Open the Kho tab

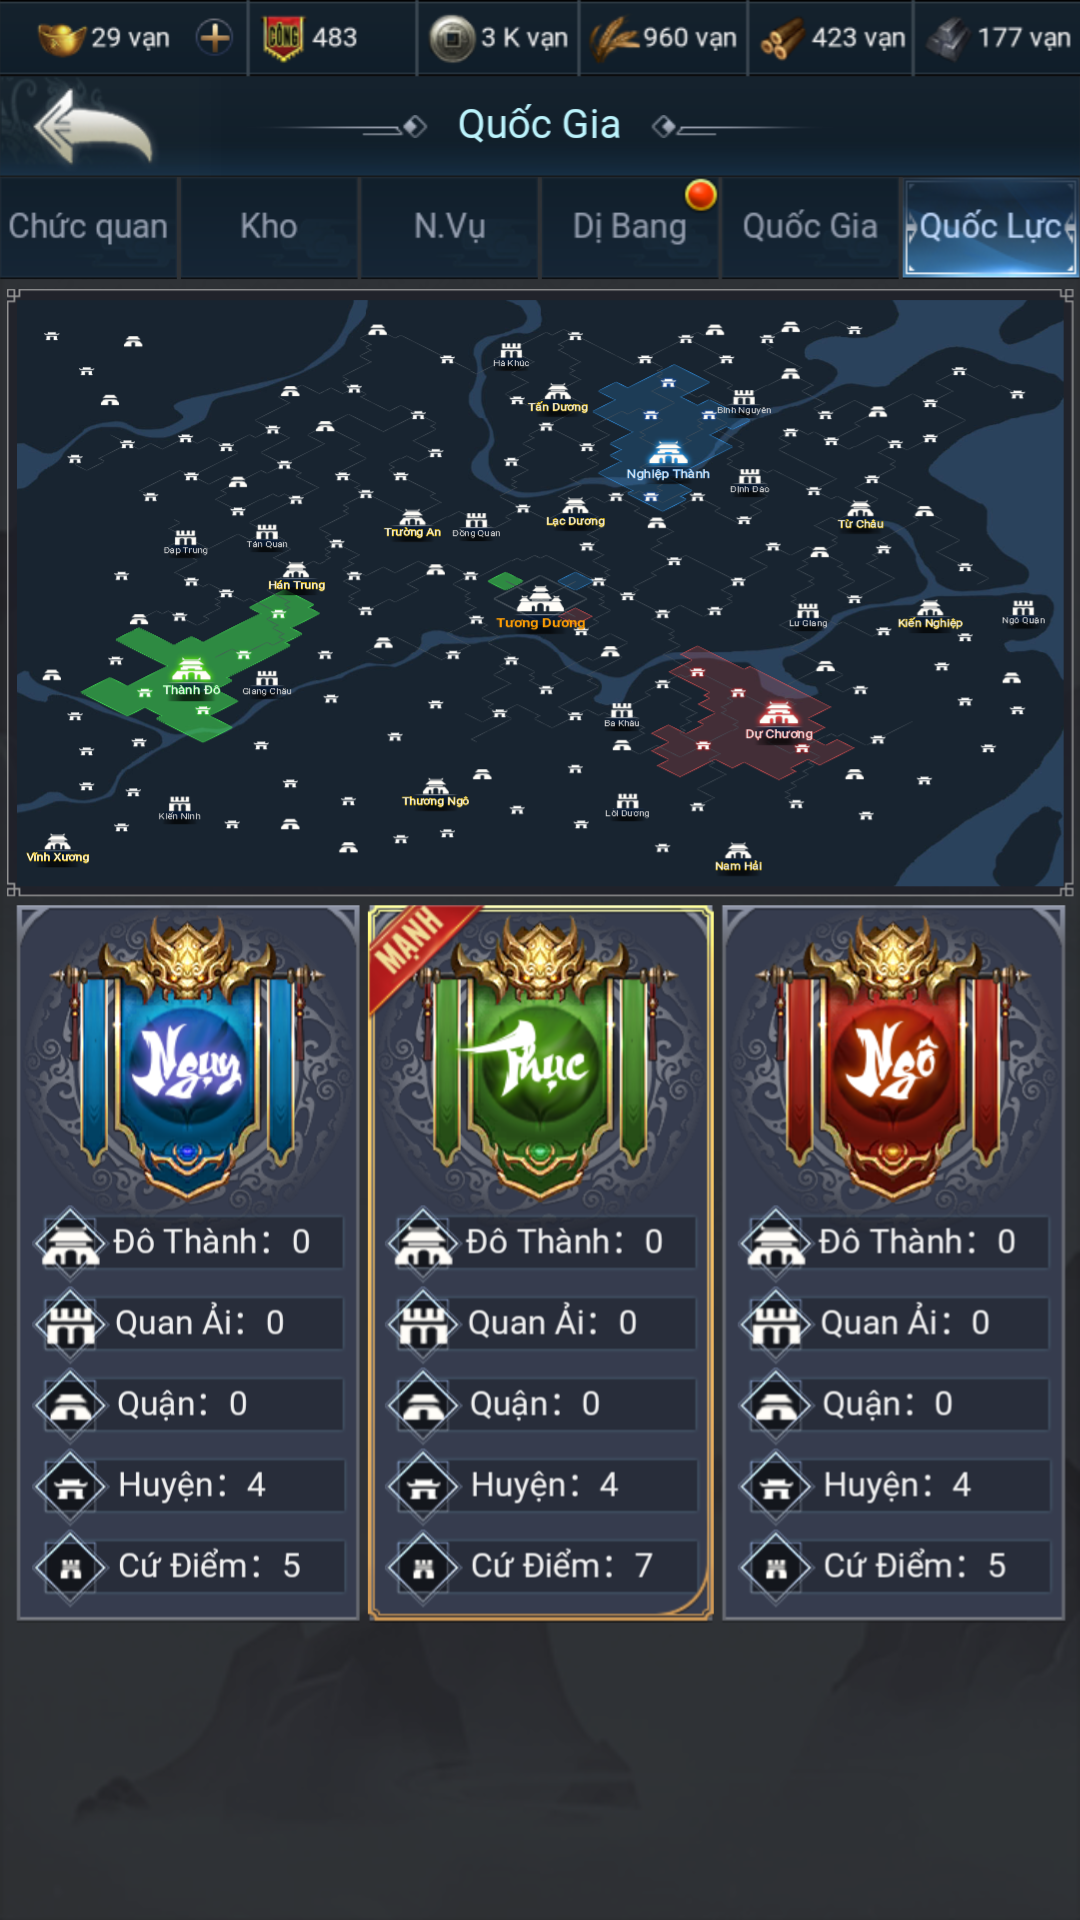(x=269, y=227)
